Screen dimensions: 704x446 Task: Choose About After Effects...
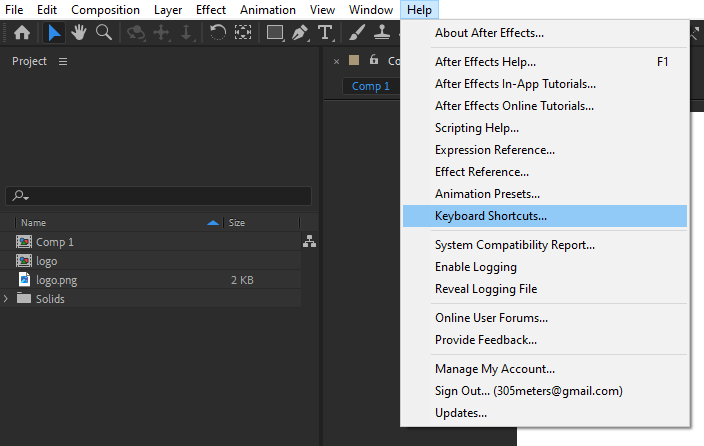[x=545, y=33]
